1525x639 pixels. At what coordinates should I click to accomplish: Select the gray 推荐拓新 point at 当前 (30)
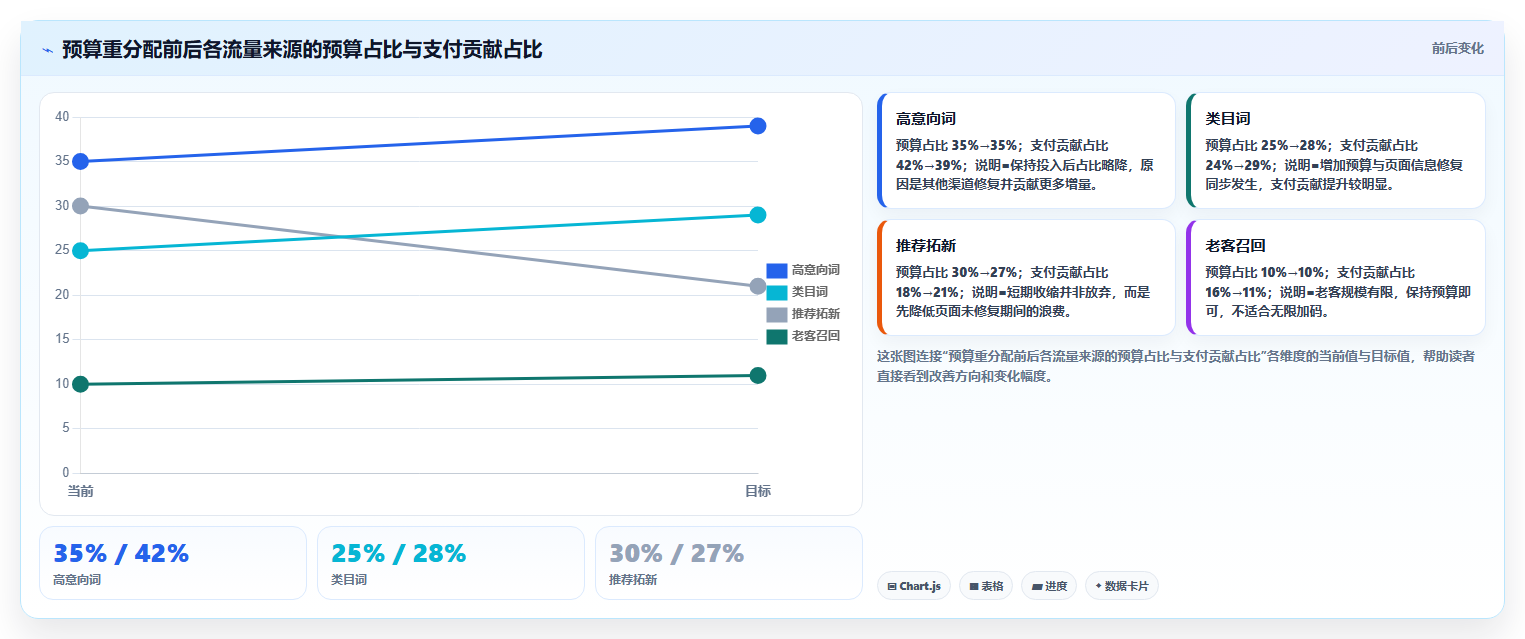tap(80, 206)
